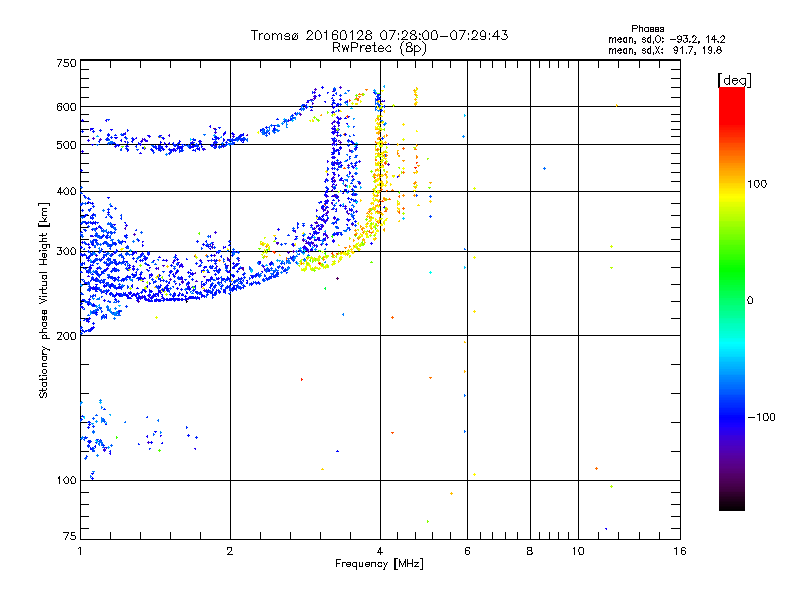800x600 pixels.
Task: Click the y-axis tick label '750'
Action: tap(66, 63)
